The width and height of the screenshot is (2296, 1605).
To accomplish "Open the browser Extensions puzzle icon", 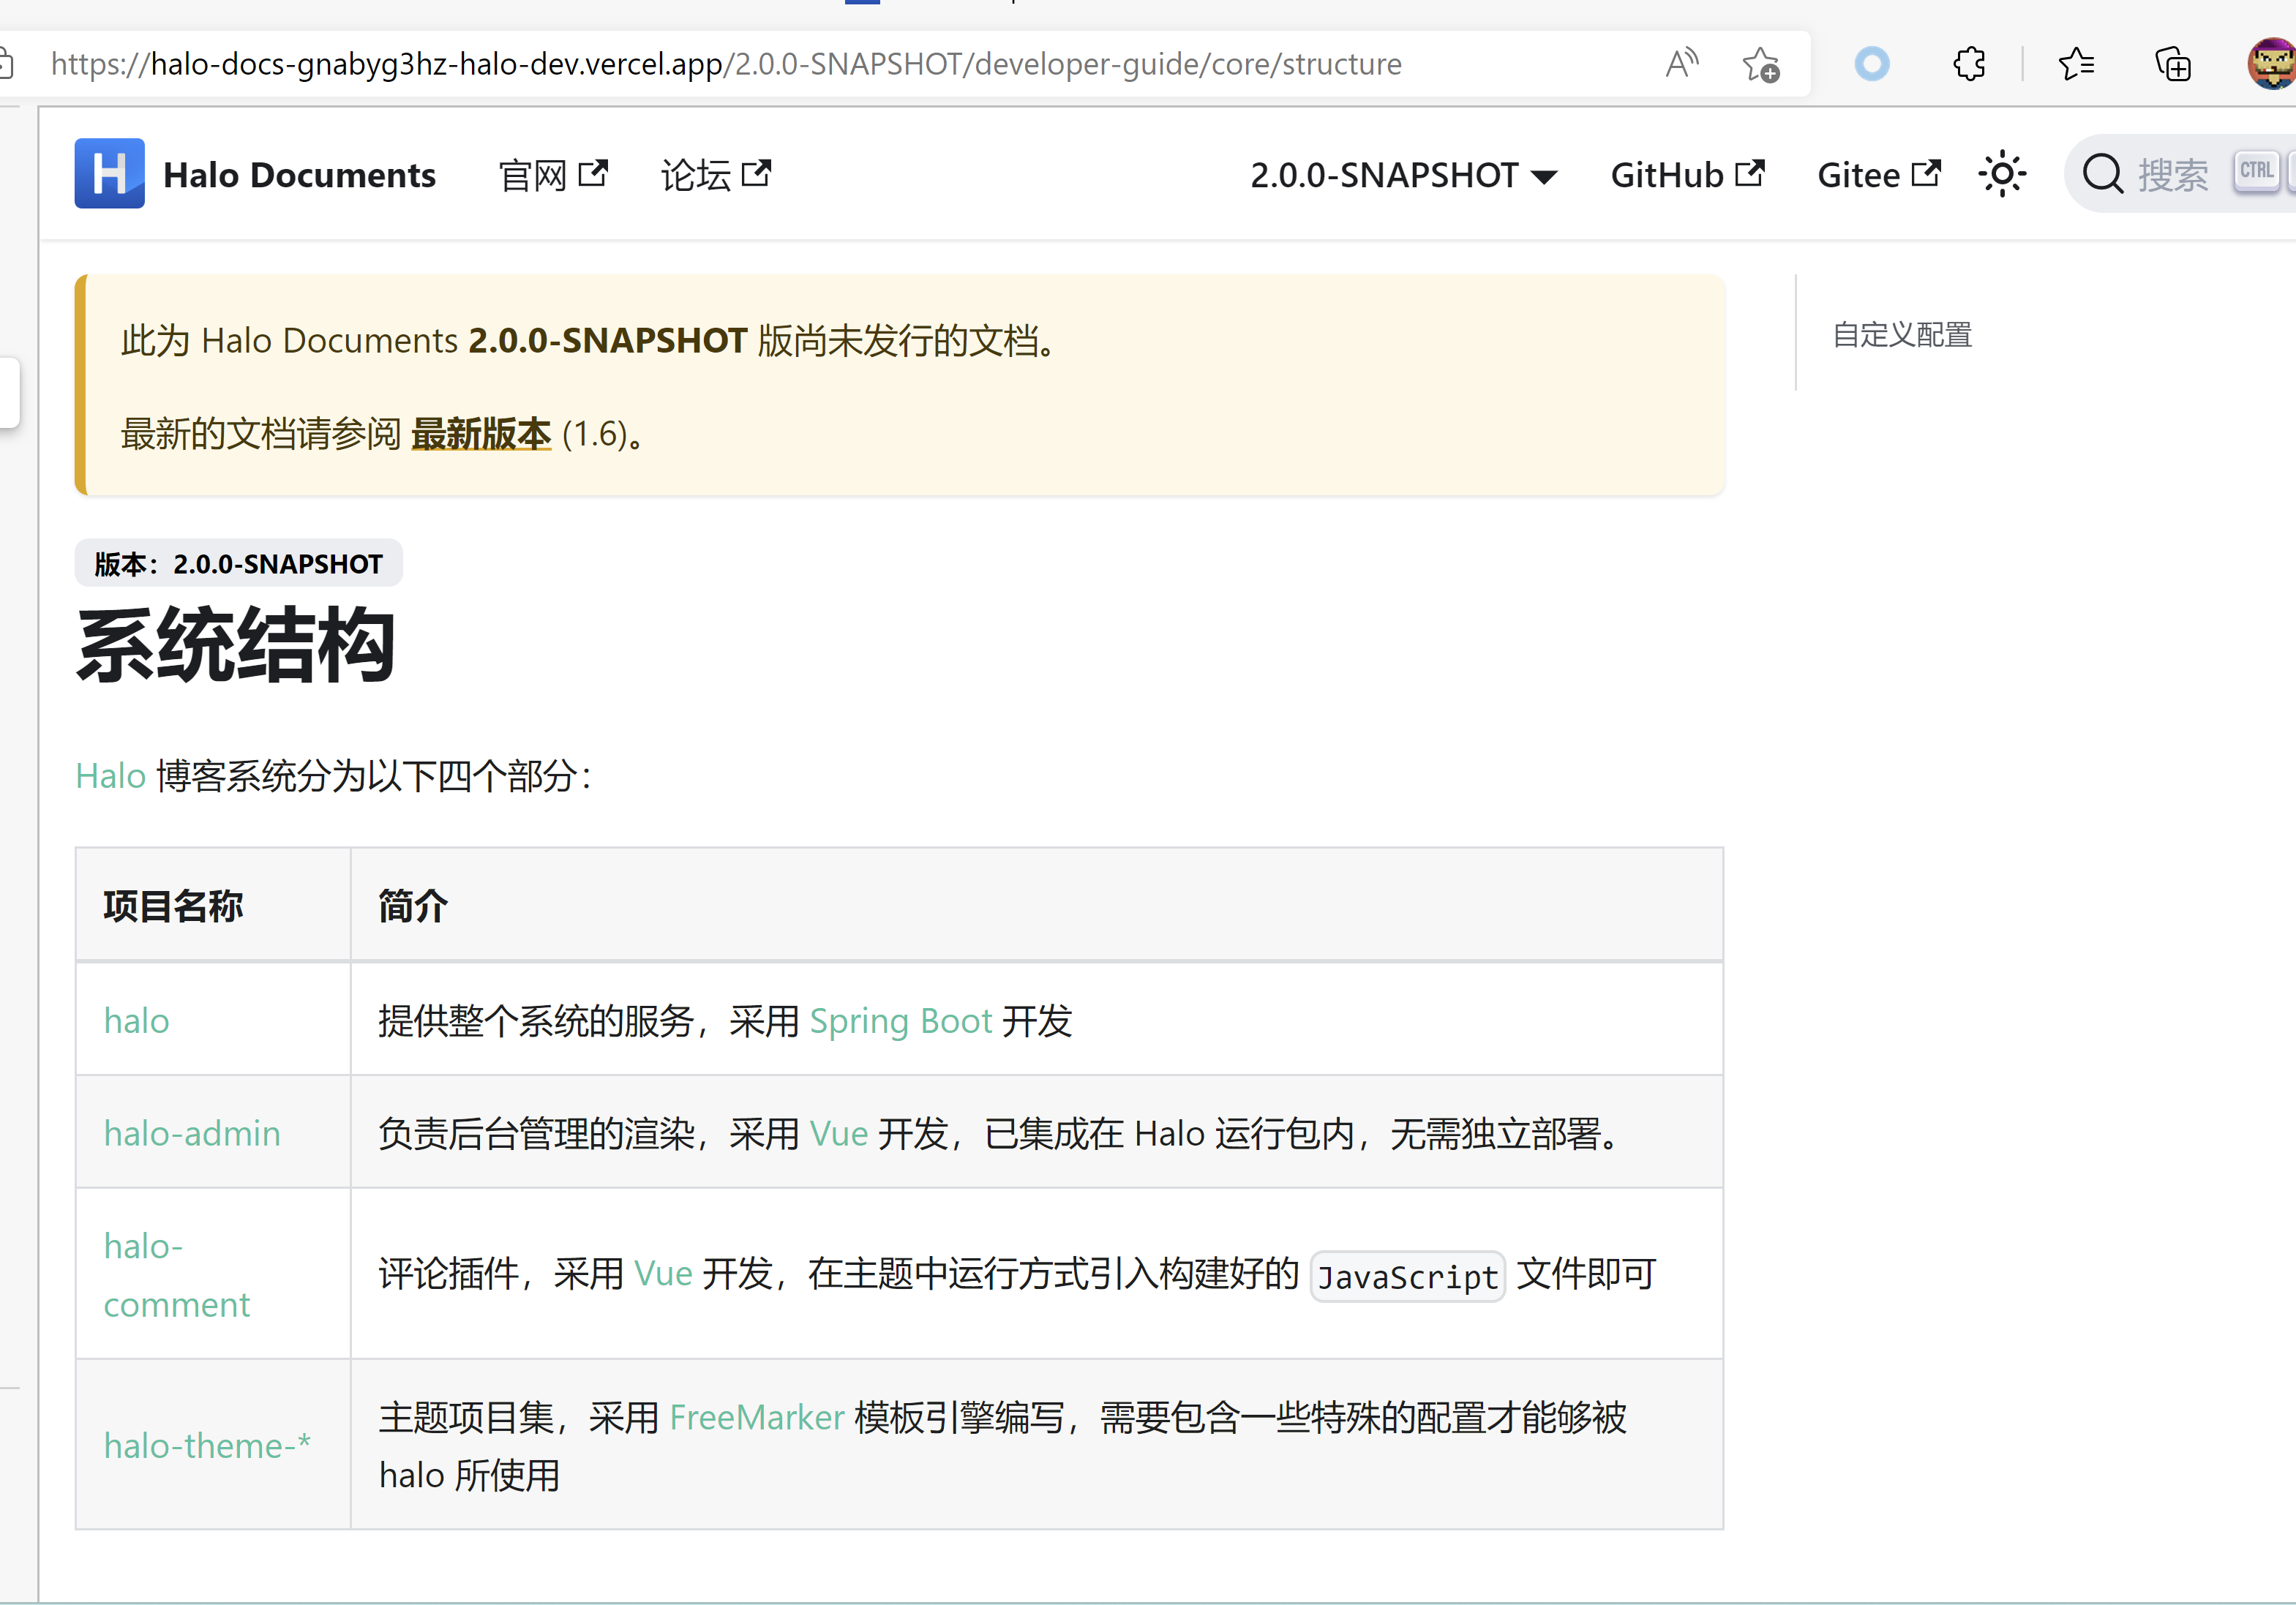I will [1969, 63].
